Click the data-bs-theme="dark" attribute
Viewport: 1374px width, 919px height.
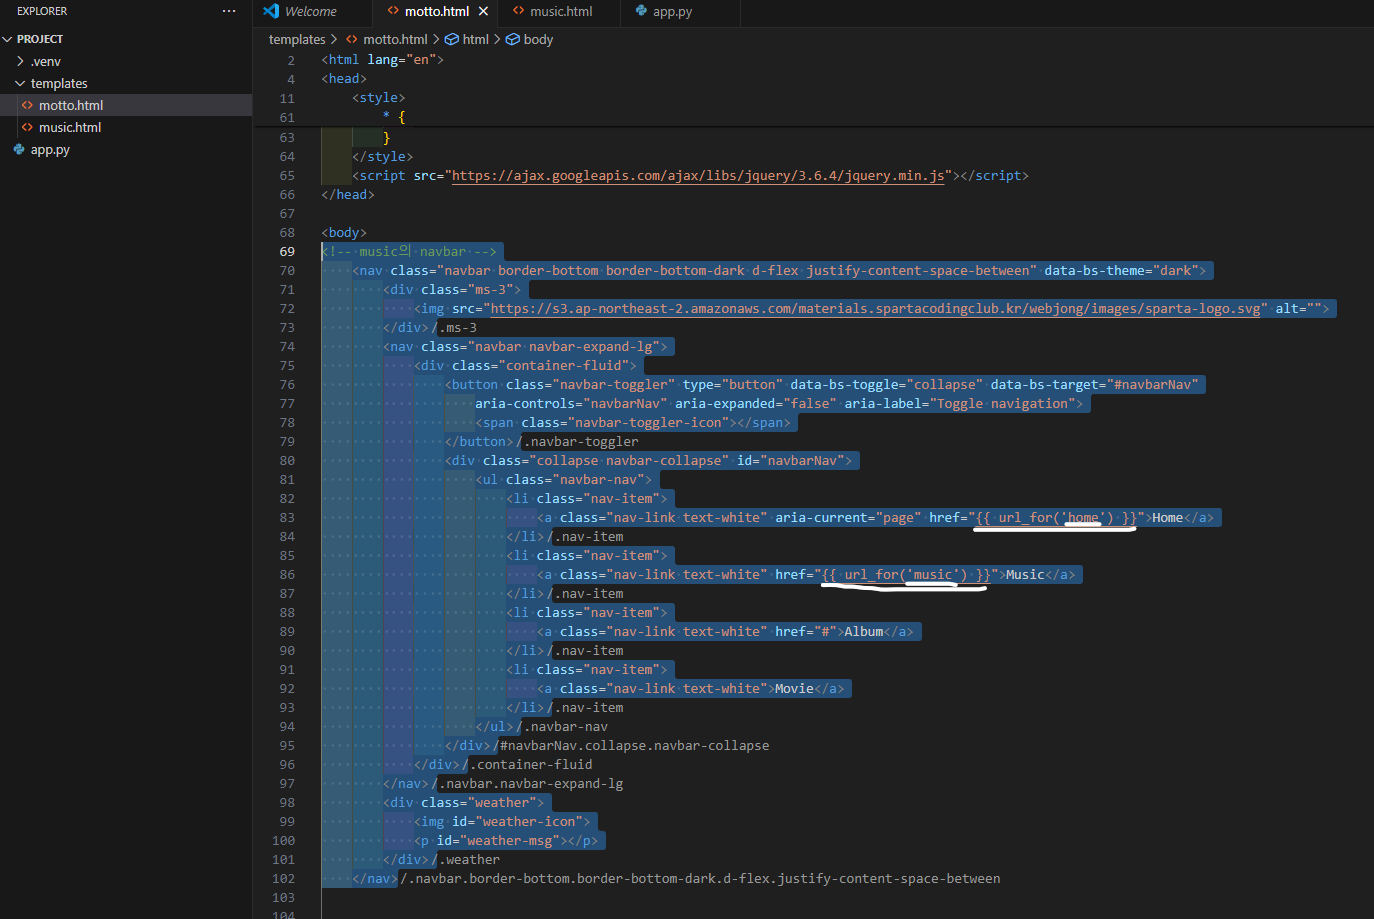tap(1121, 271)
